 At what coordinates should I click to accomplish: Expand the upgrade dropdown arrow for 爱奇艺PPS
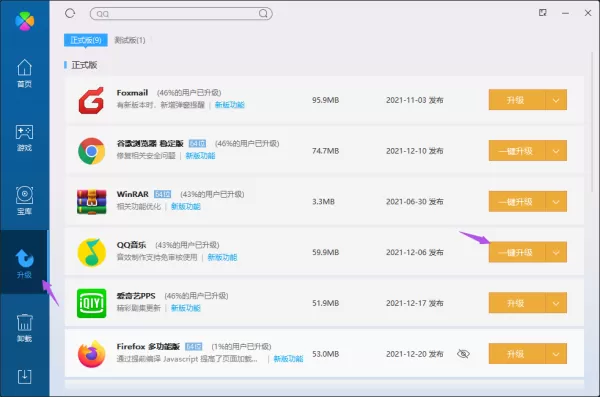point(556,303)
